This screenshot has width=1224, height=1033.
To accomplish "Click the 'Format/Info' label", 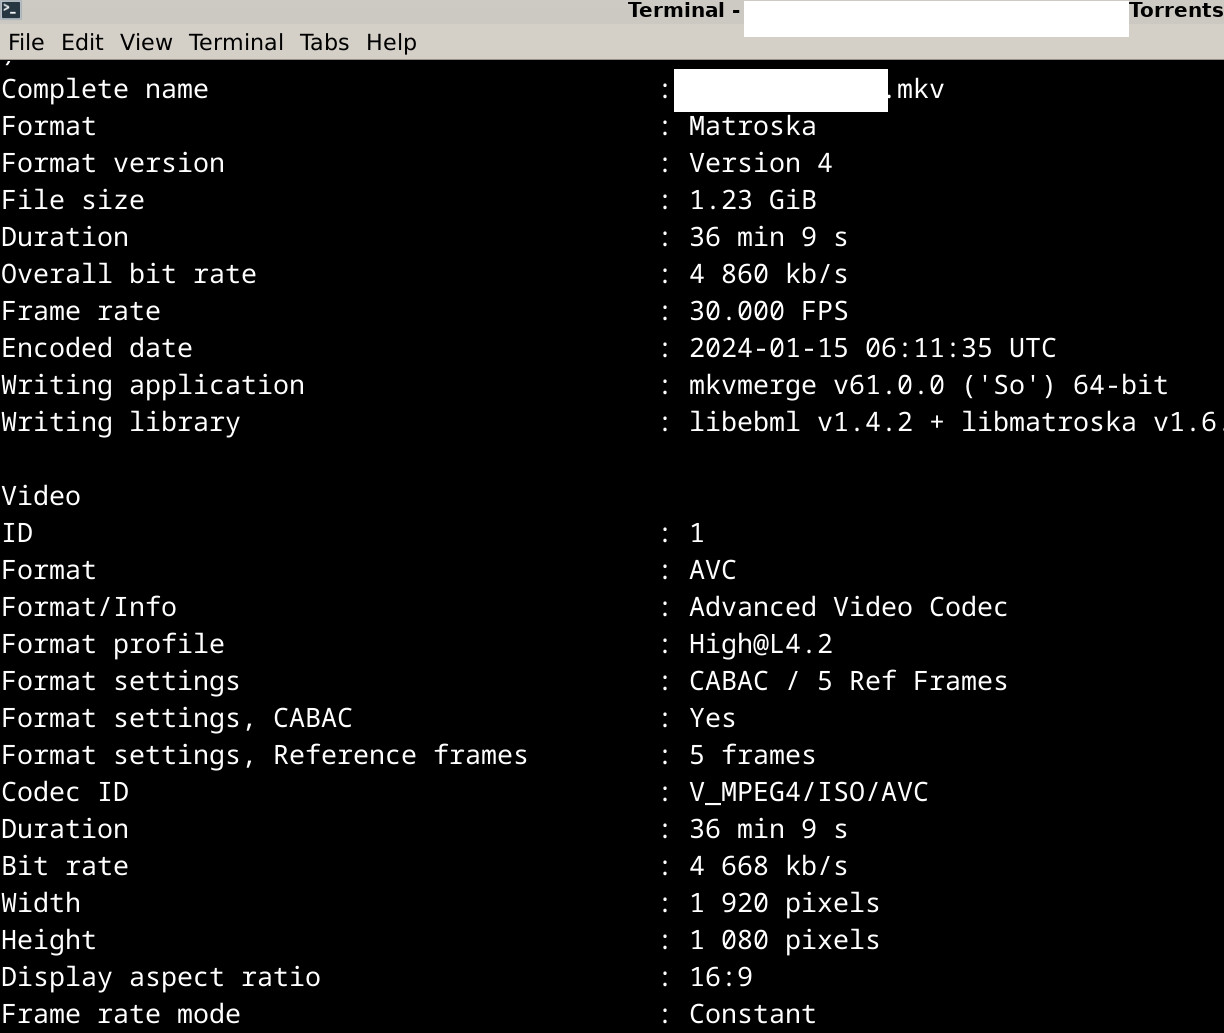I will pos(89,607).
